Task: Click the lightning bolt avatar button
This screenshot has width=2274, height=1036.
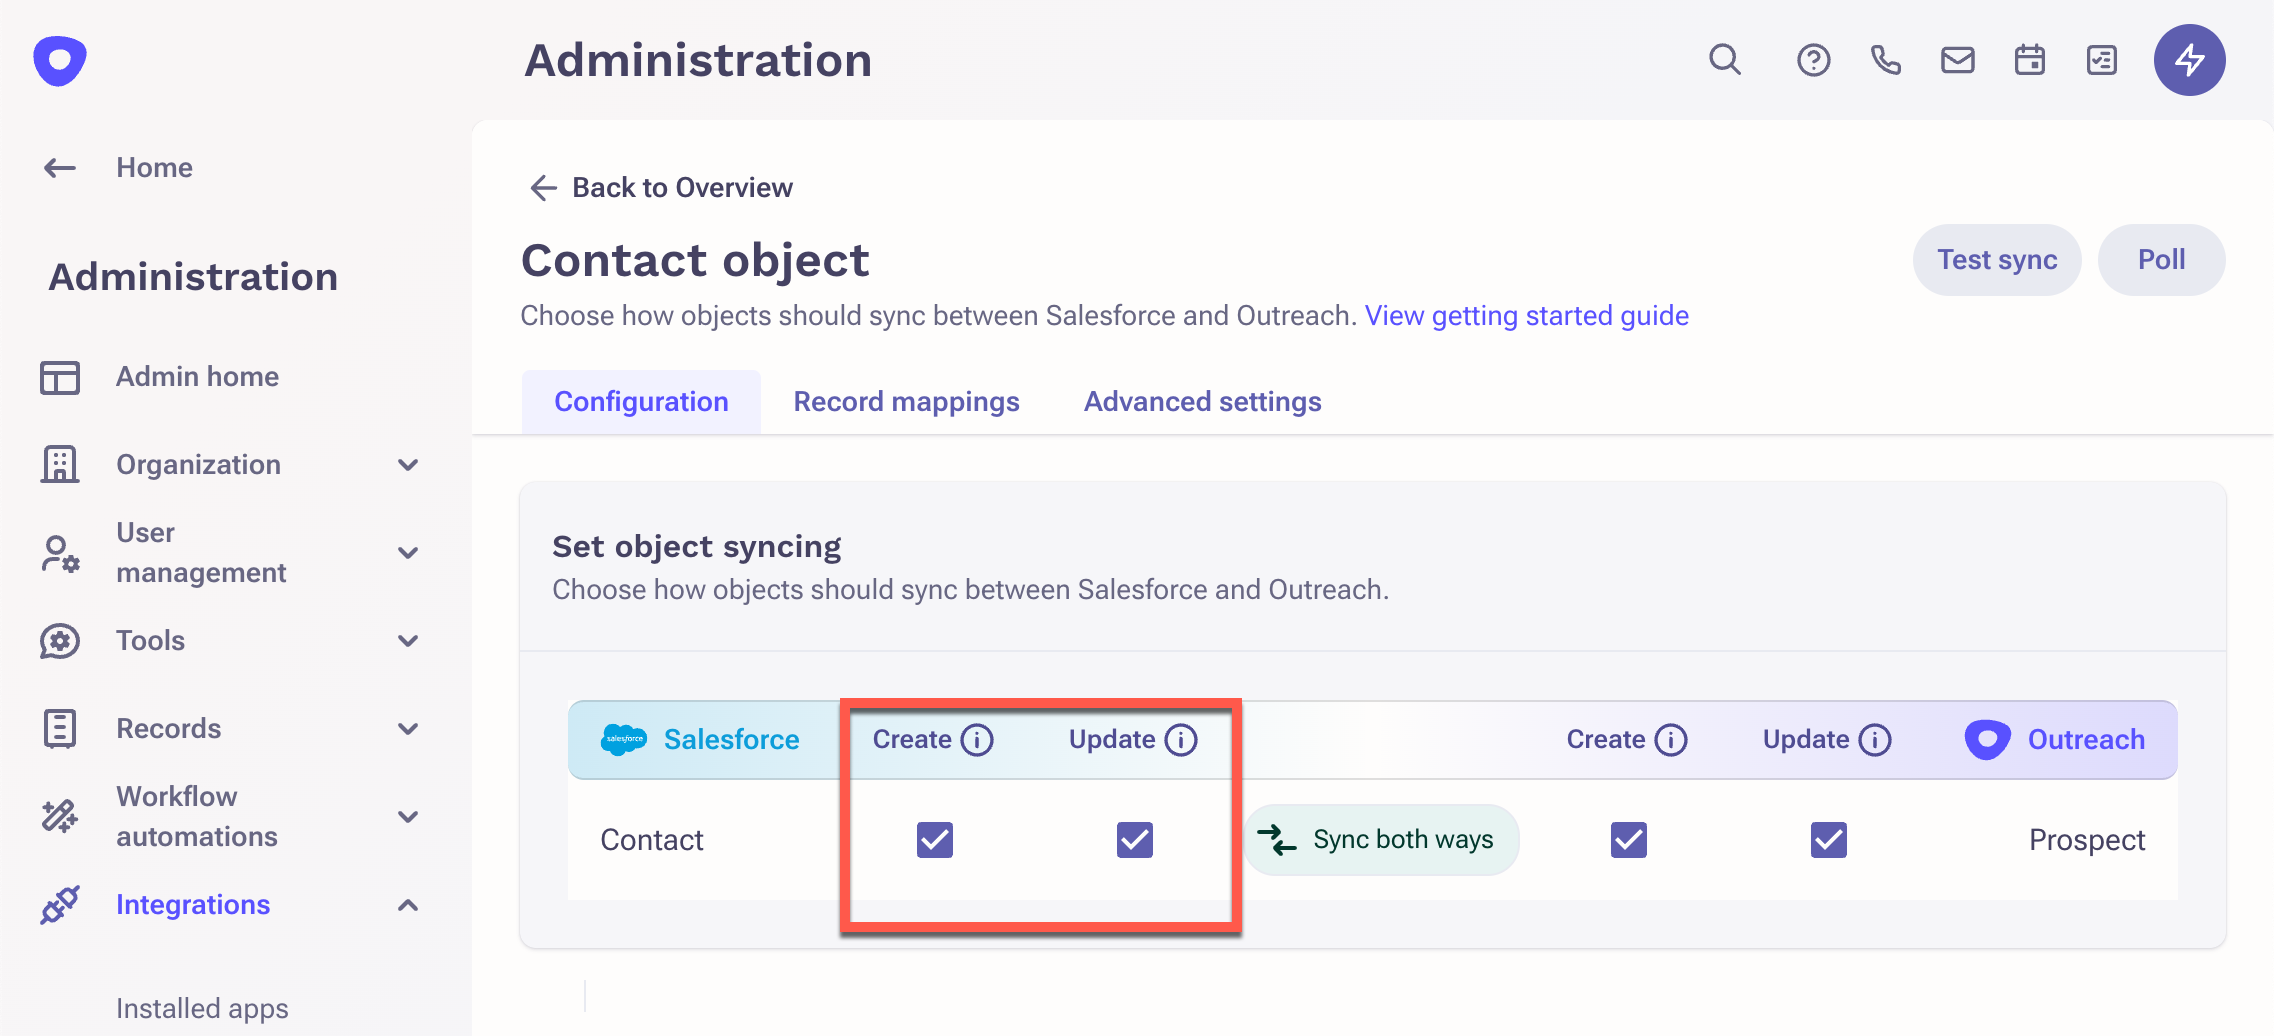Action: coord(2189,60)
